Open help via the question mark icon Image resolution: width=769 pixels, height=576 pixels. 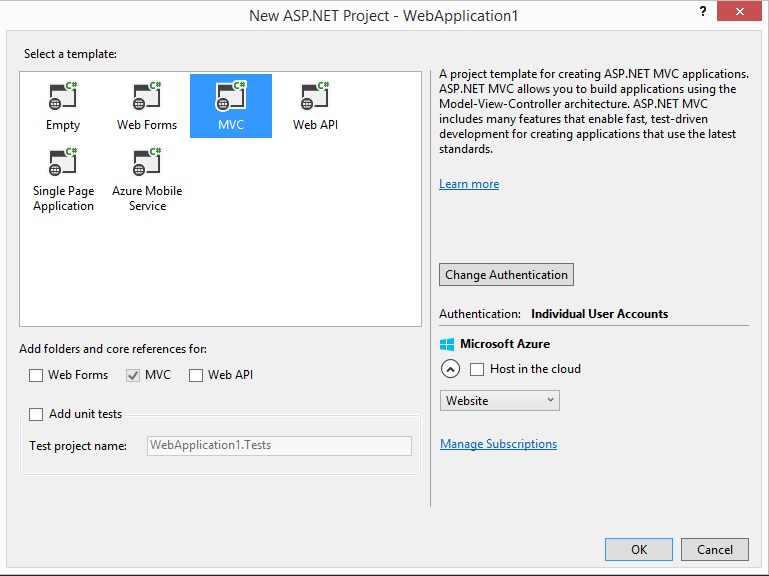click(x=703, y=11)
